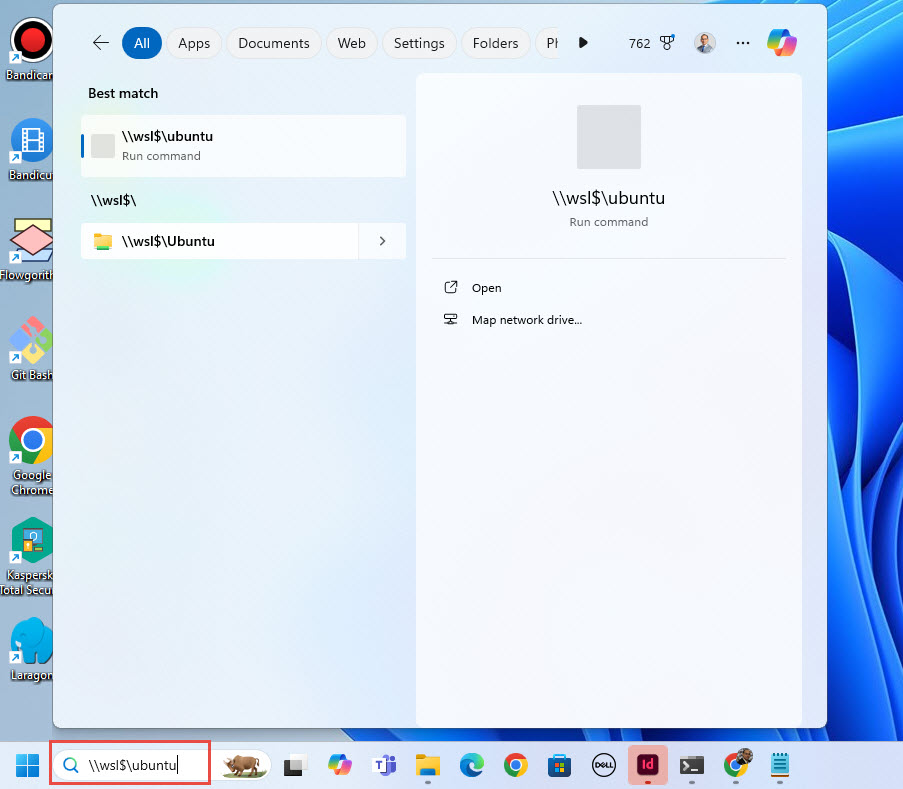Image resolution: width=903 pixels, height=789 pixels.
Task: Select the Flowgorithm desktop icon
Action: pos(26,249)
